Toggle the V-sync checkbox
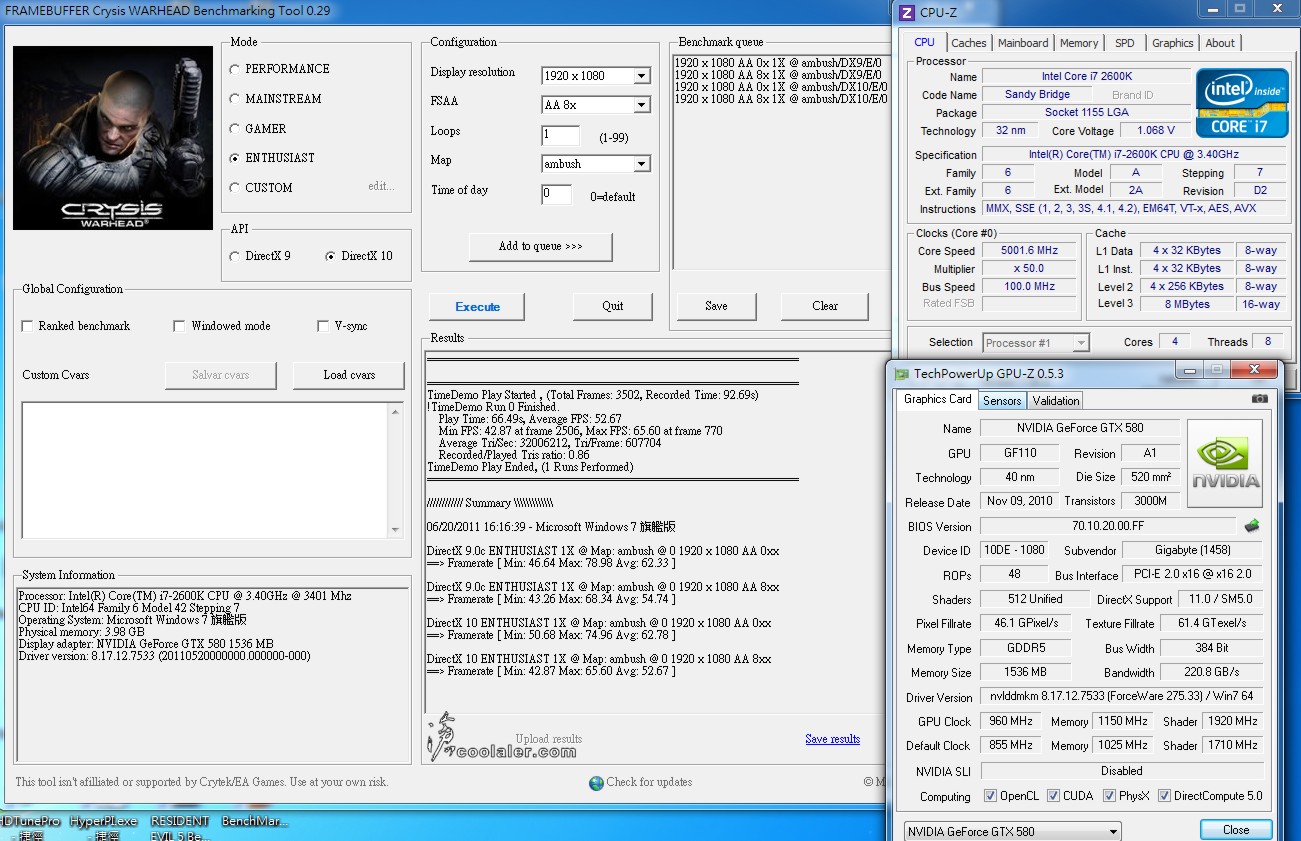Screen dimensions: 1301x841 point(323,326)
